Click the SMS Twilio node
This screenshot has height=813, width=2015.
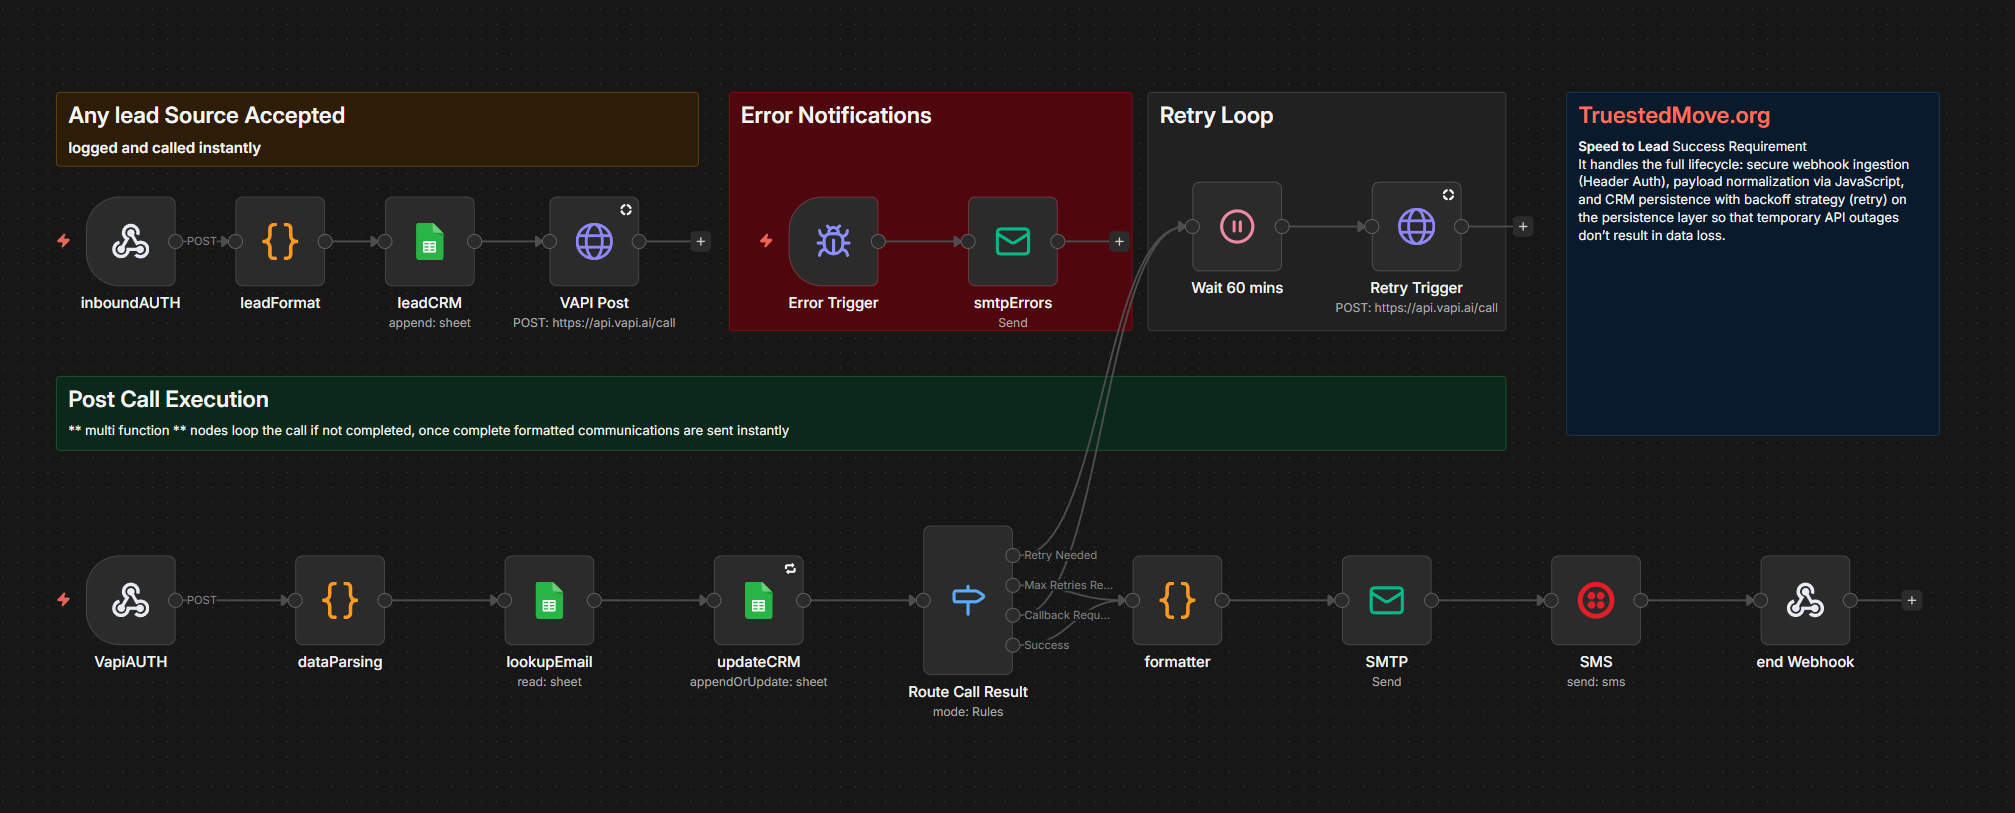coord(1595,600)
